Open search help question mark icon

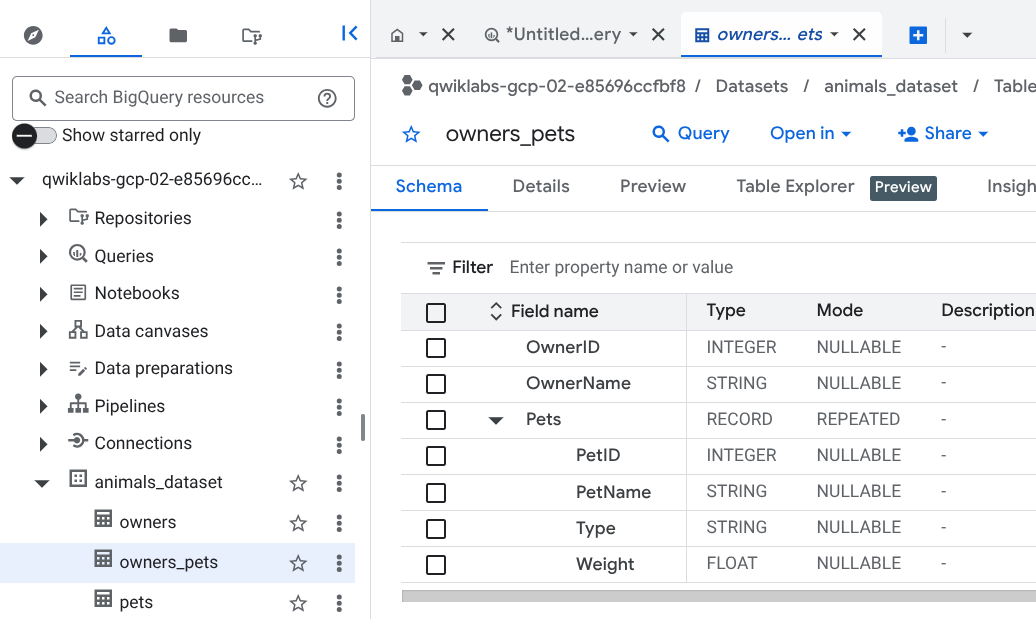[x=327, y=98]
